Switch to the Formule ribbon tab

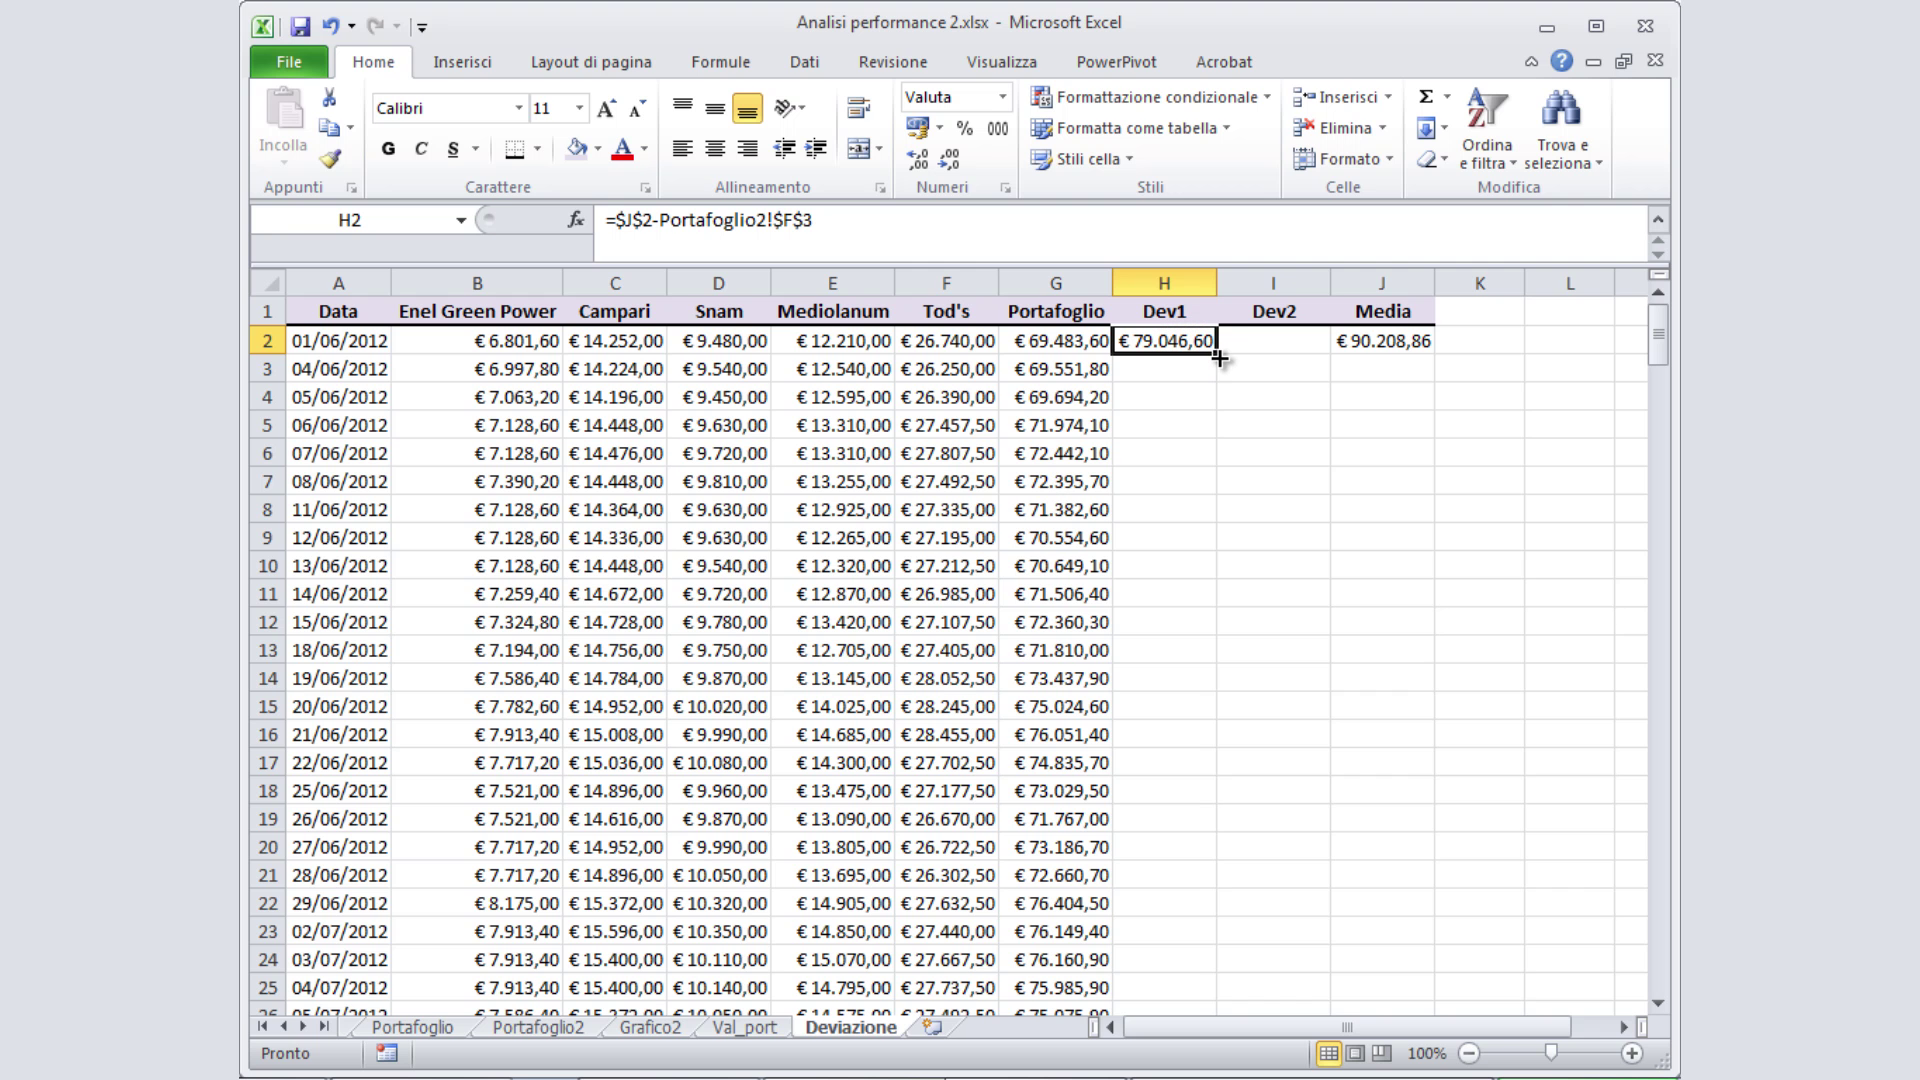tap(720, 62)
